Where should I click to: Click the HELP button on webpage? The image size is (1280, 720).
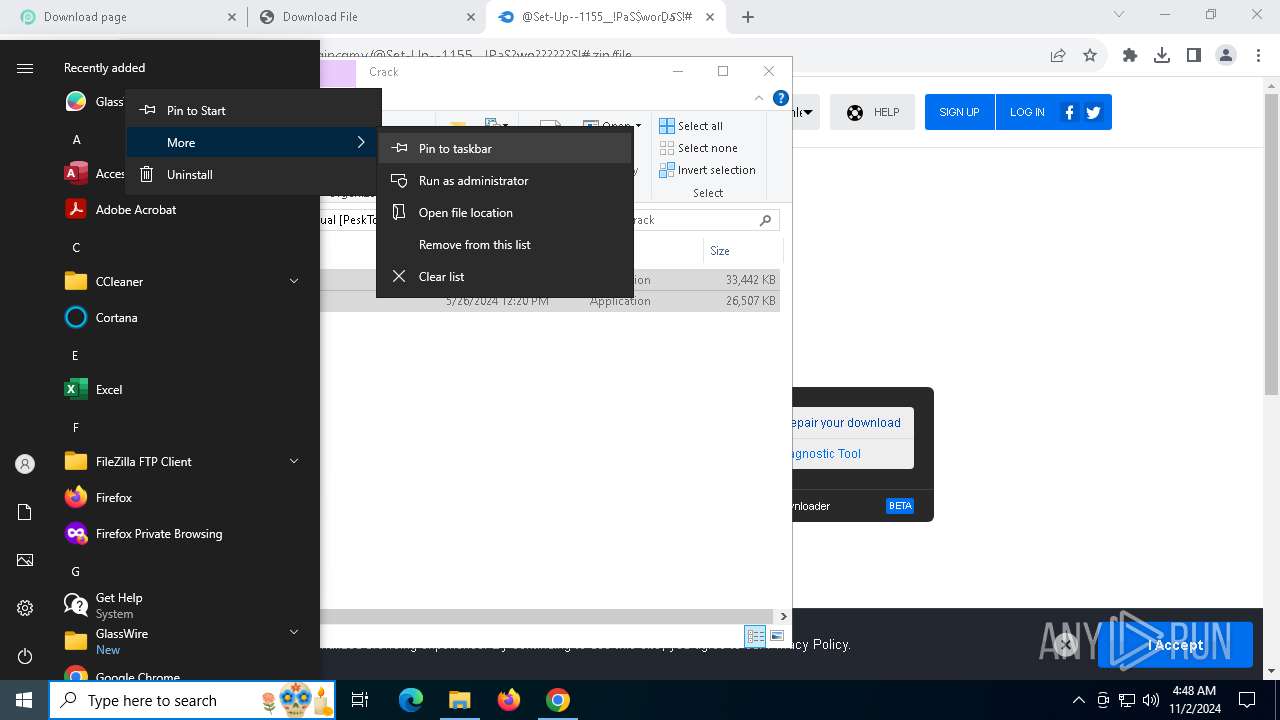point(872,112)
